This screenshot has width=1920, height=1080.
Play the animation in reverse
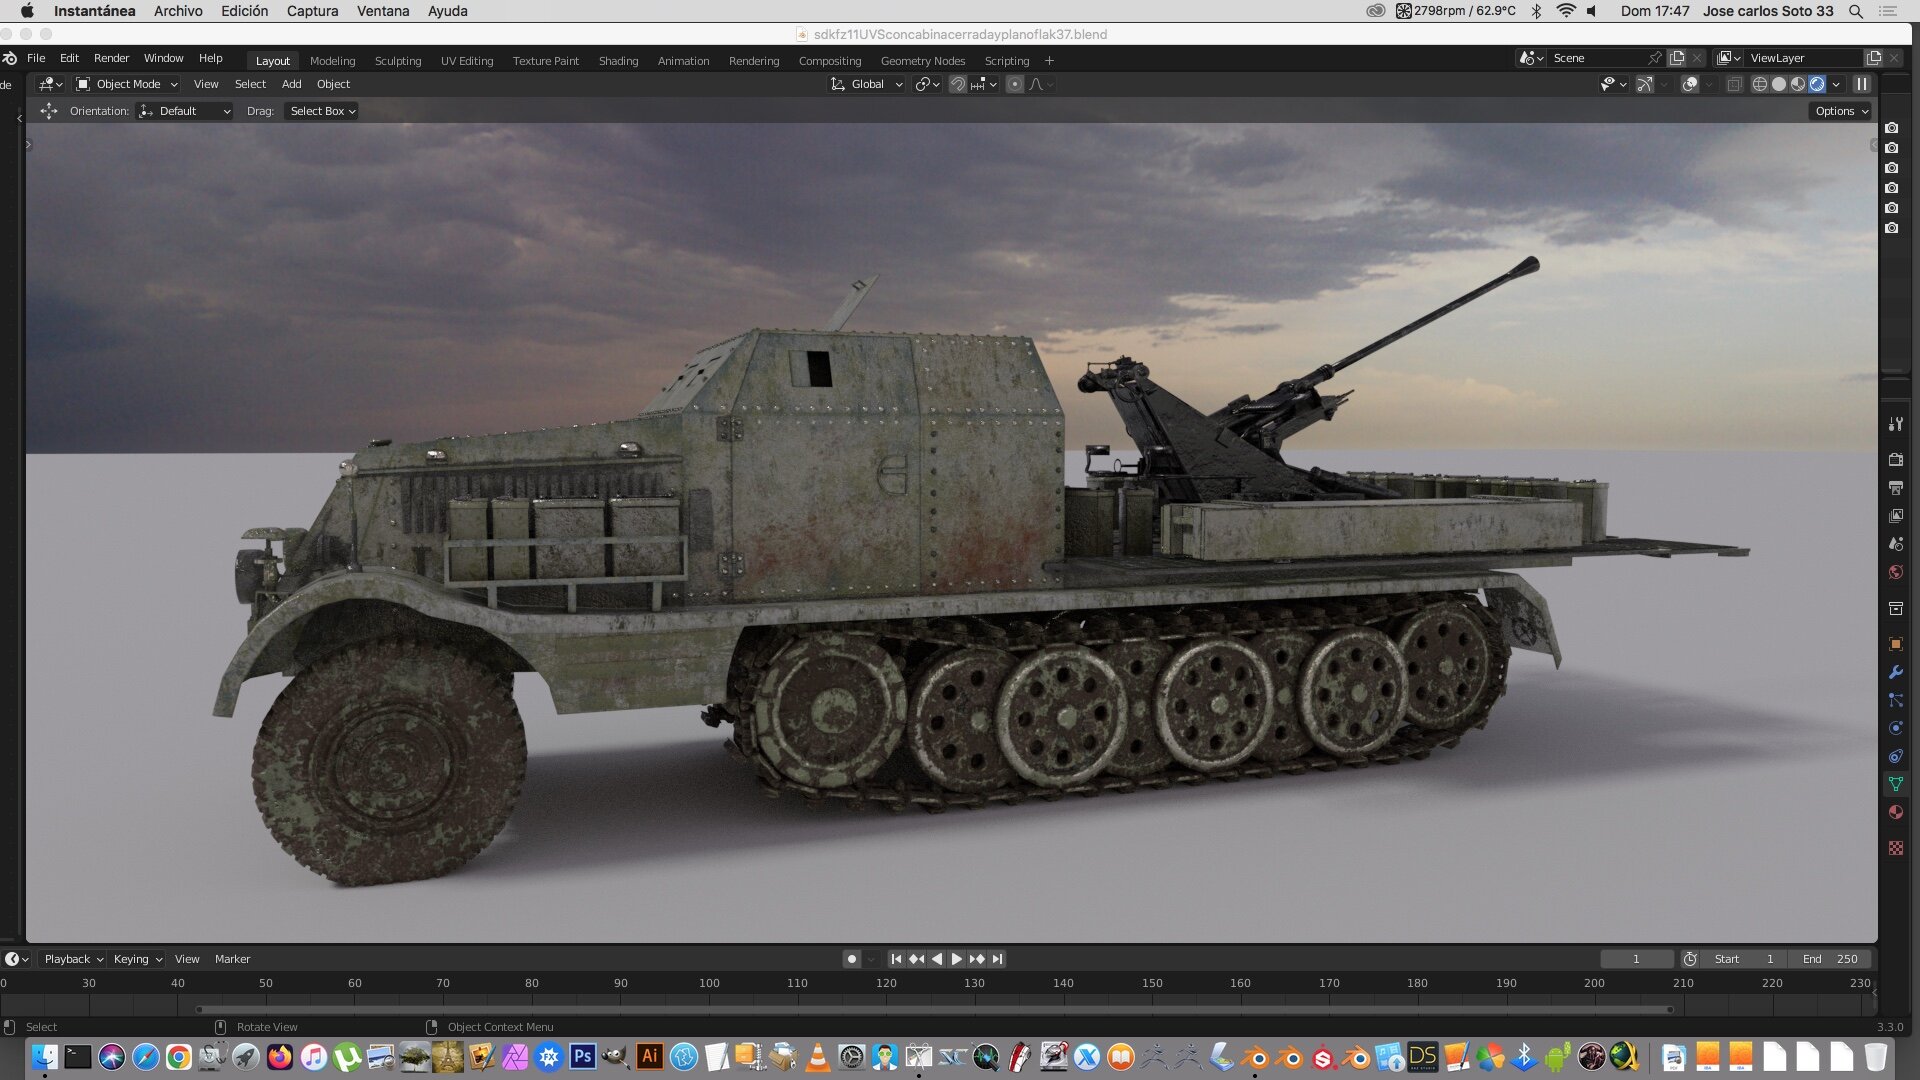click(937, 959)
